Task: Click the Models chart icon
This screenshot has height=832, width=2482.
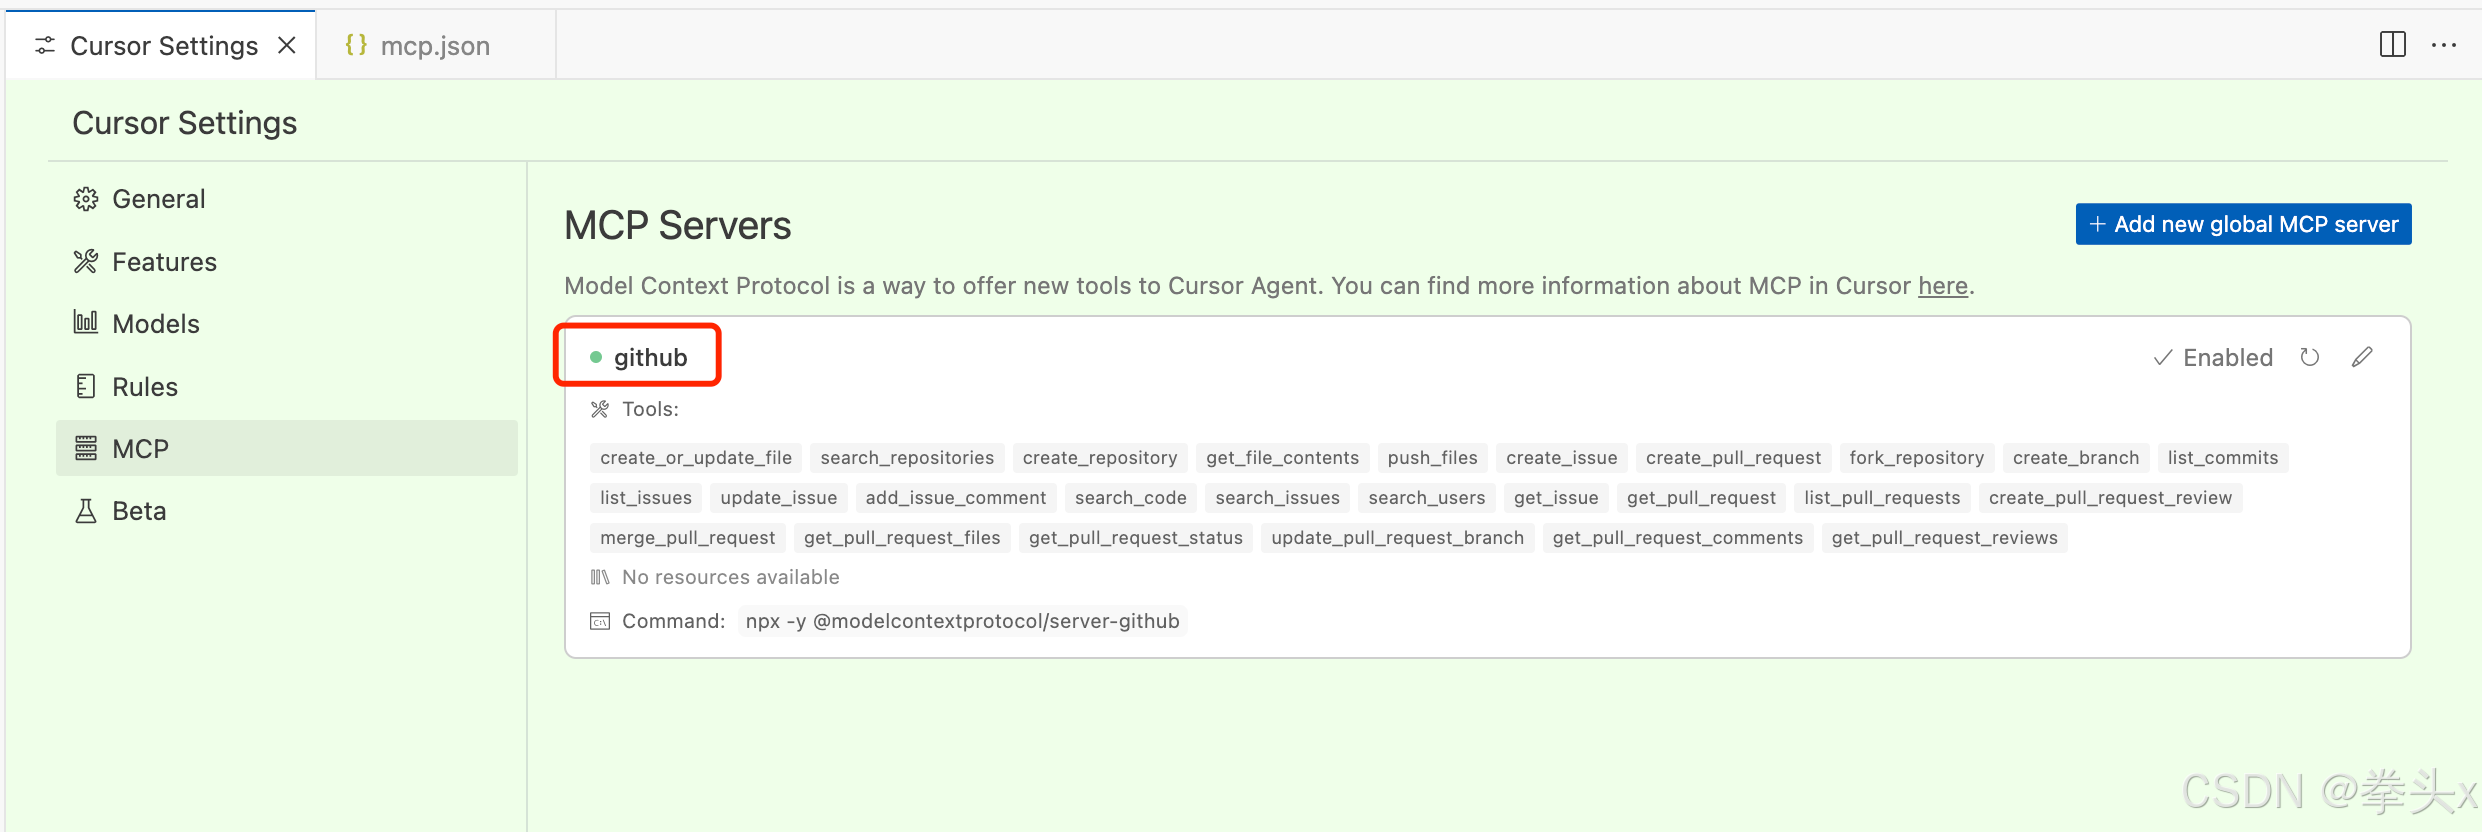Action: coord(86,322)
